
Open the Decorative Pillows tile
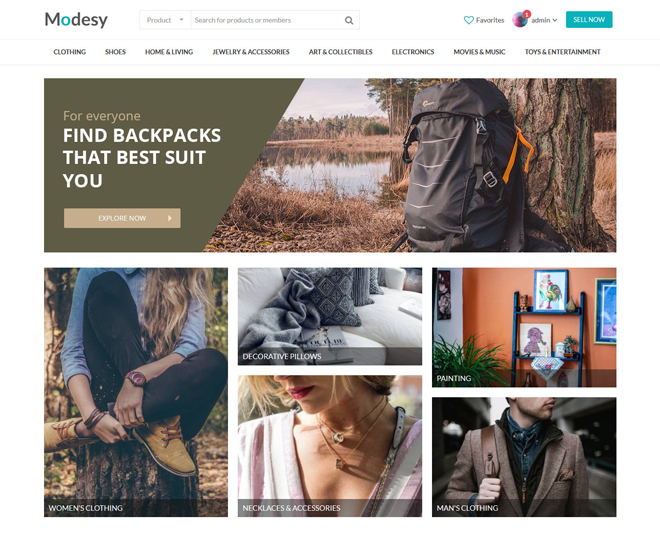330,316
